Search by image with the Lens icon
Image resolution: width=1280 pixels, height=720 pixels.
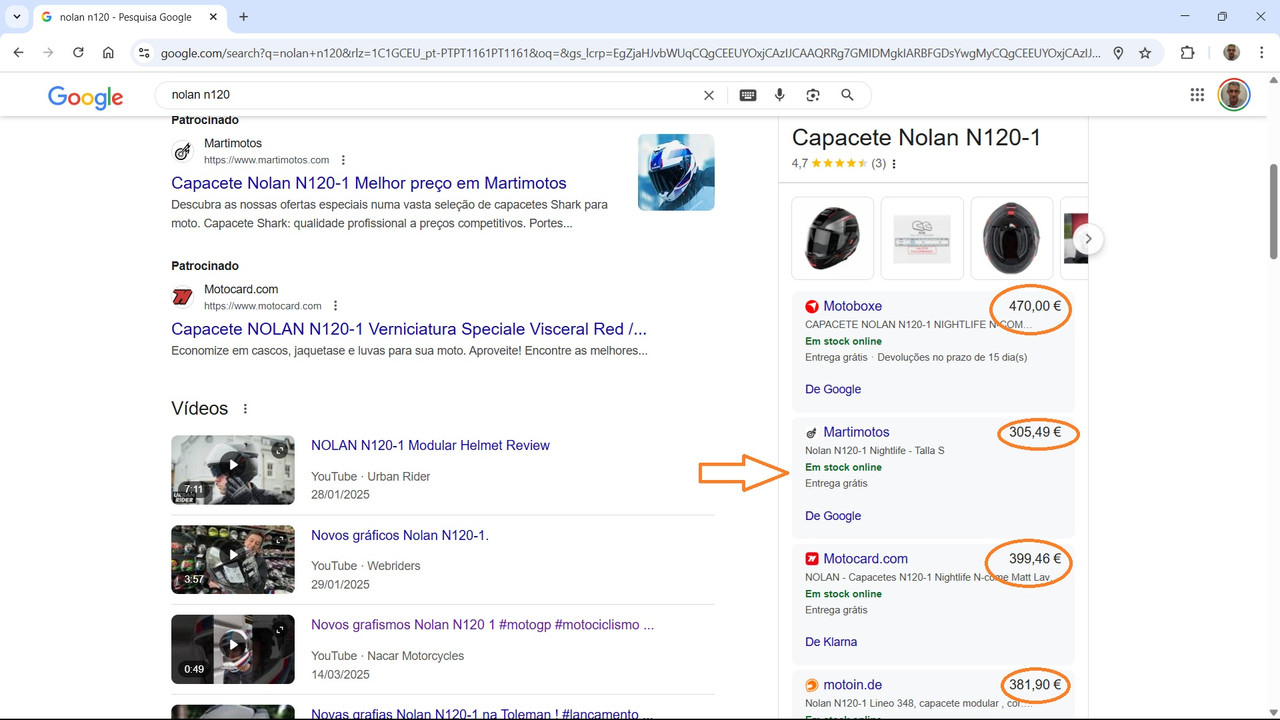click(x=813, y=95)
